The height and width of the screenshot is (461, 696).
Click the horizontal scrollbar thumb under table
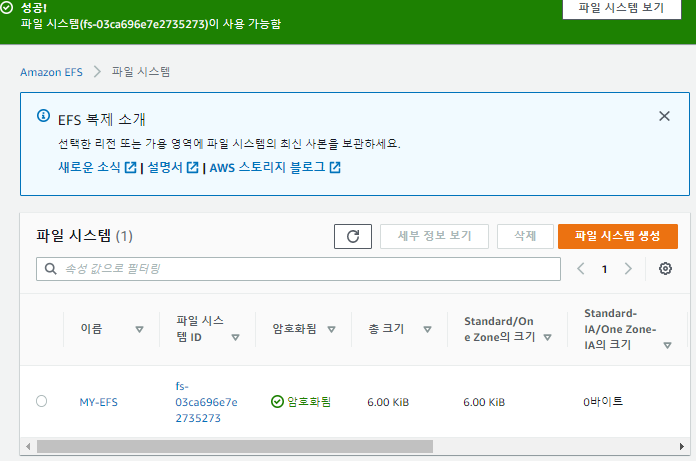coord(235,446)
